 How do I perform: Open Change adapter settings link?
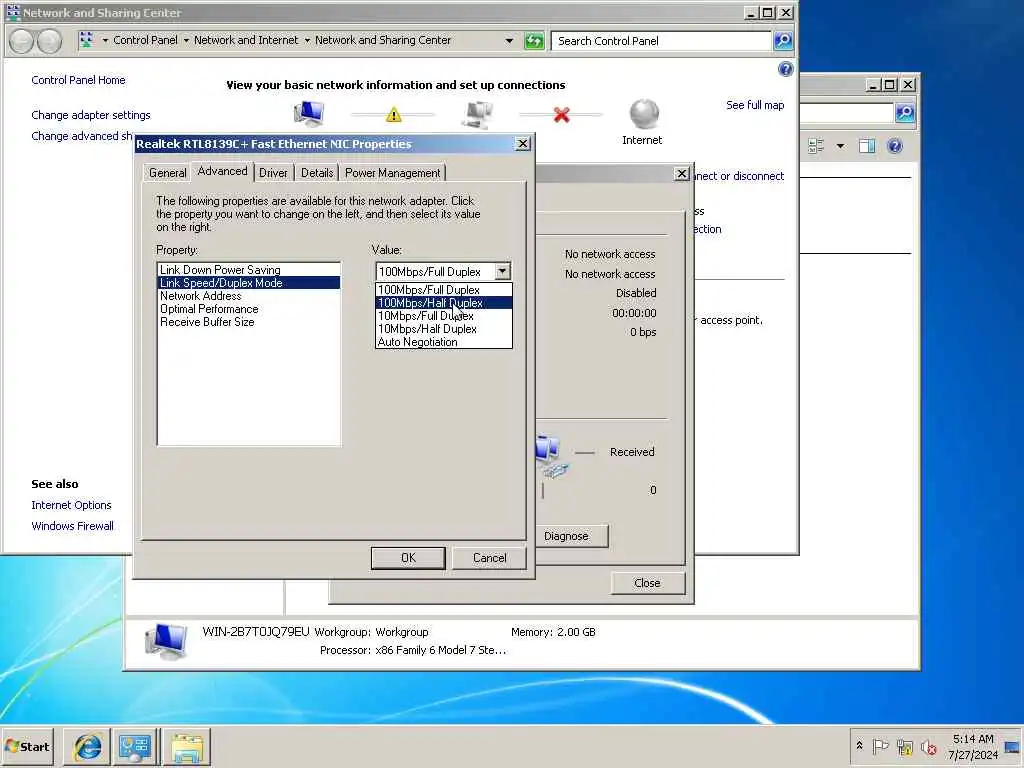tap(91, 115)
